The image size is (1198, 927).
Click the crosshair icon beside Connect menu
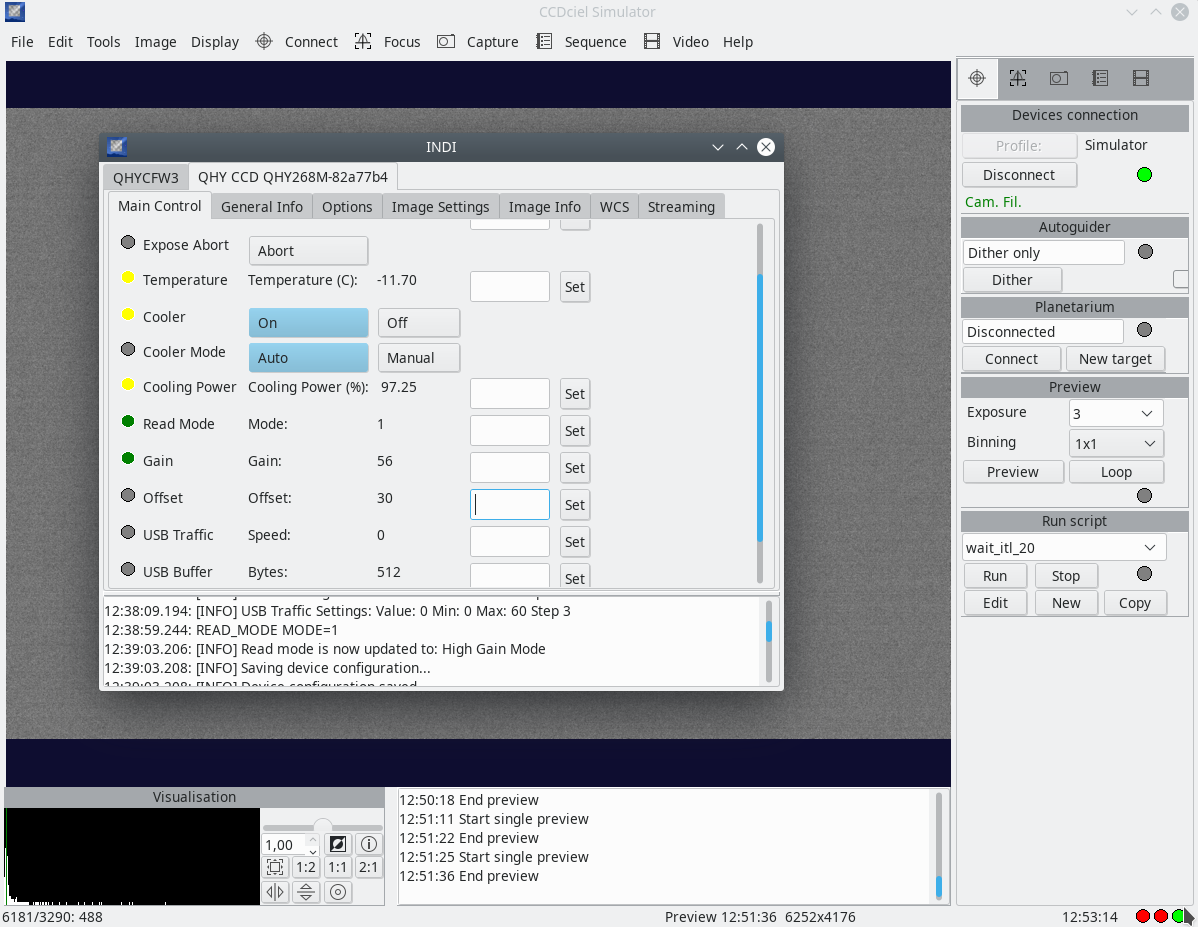point(264,41)
